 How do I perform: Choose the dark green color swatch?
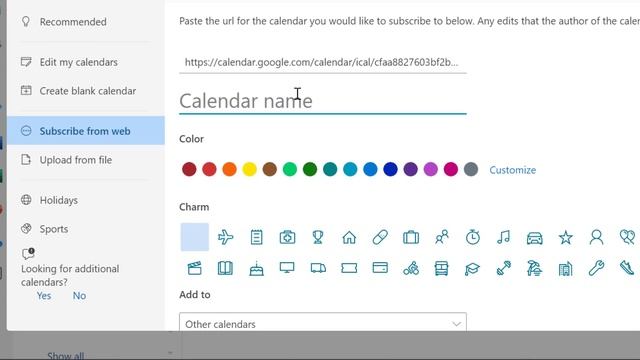(x=310, y=169)
